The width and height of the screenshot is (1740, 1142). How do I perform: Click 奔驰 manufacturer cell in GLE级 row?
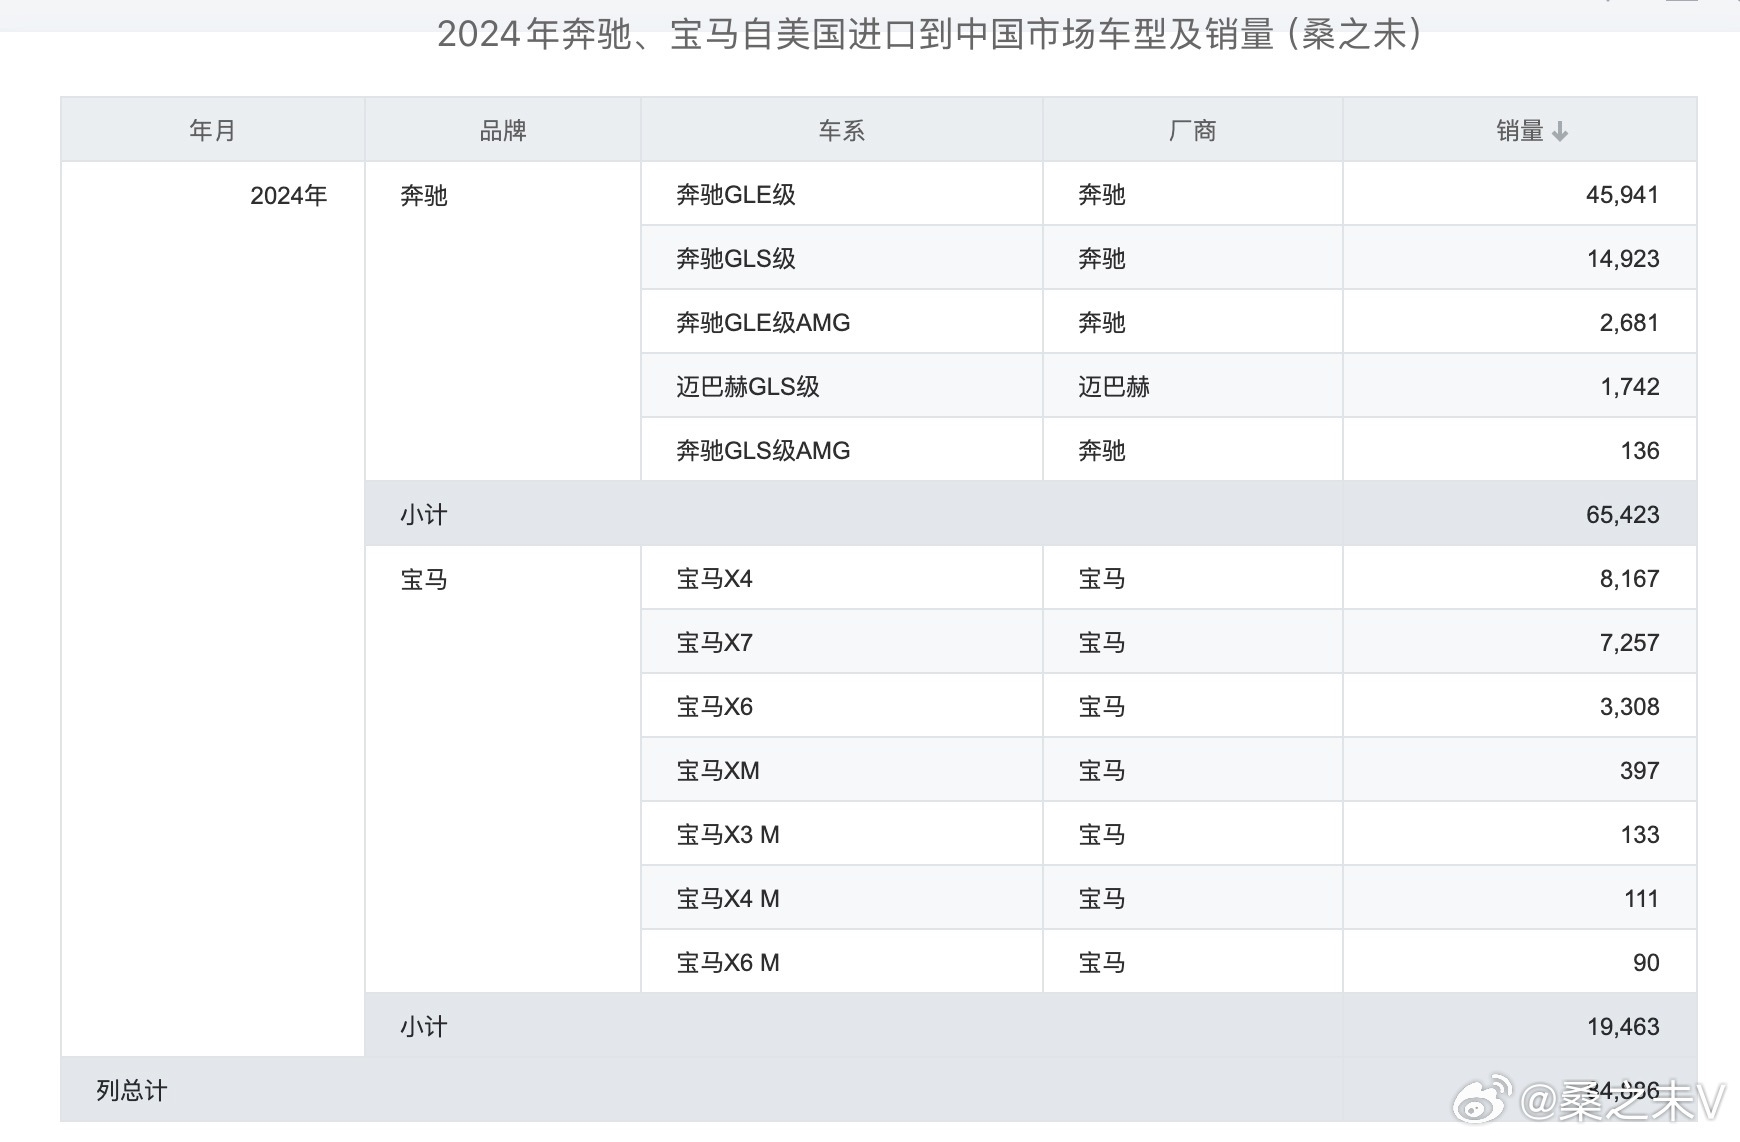point(1193,194)
